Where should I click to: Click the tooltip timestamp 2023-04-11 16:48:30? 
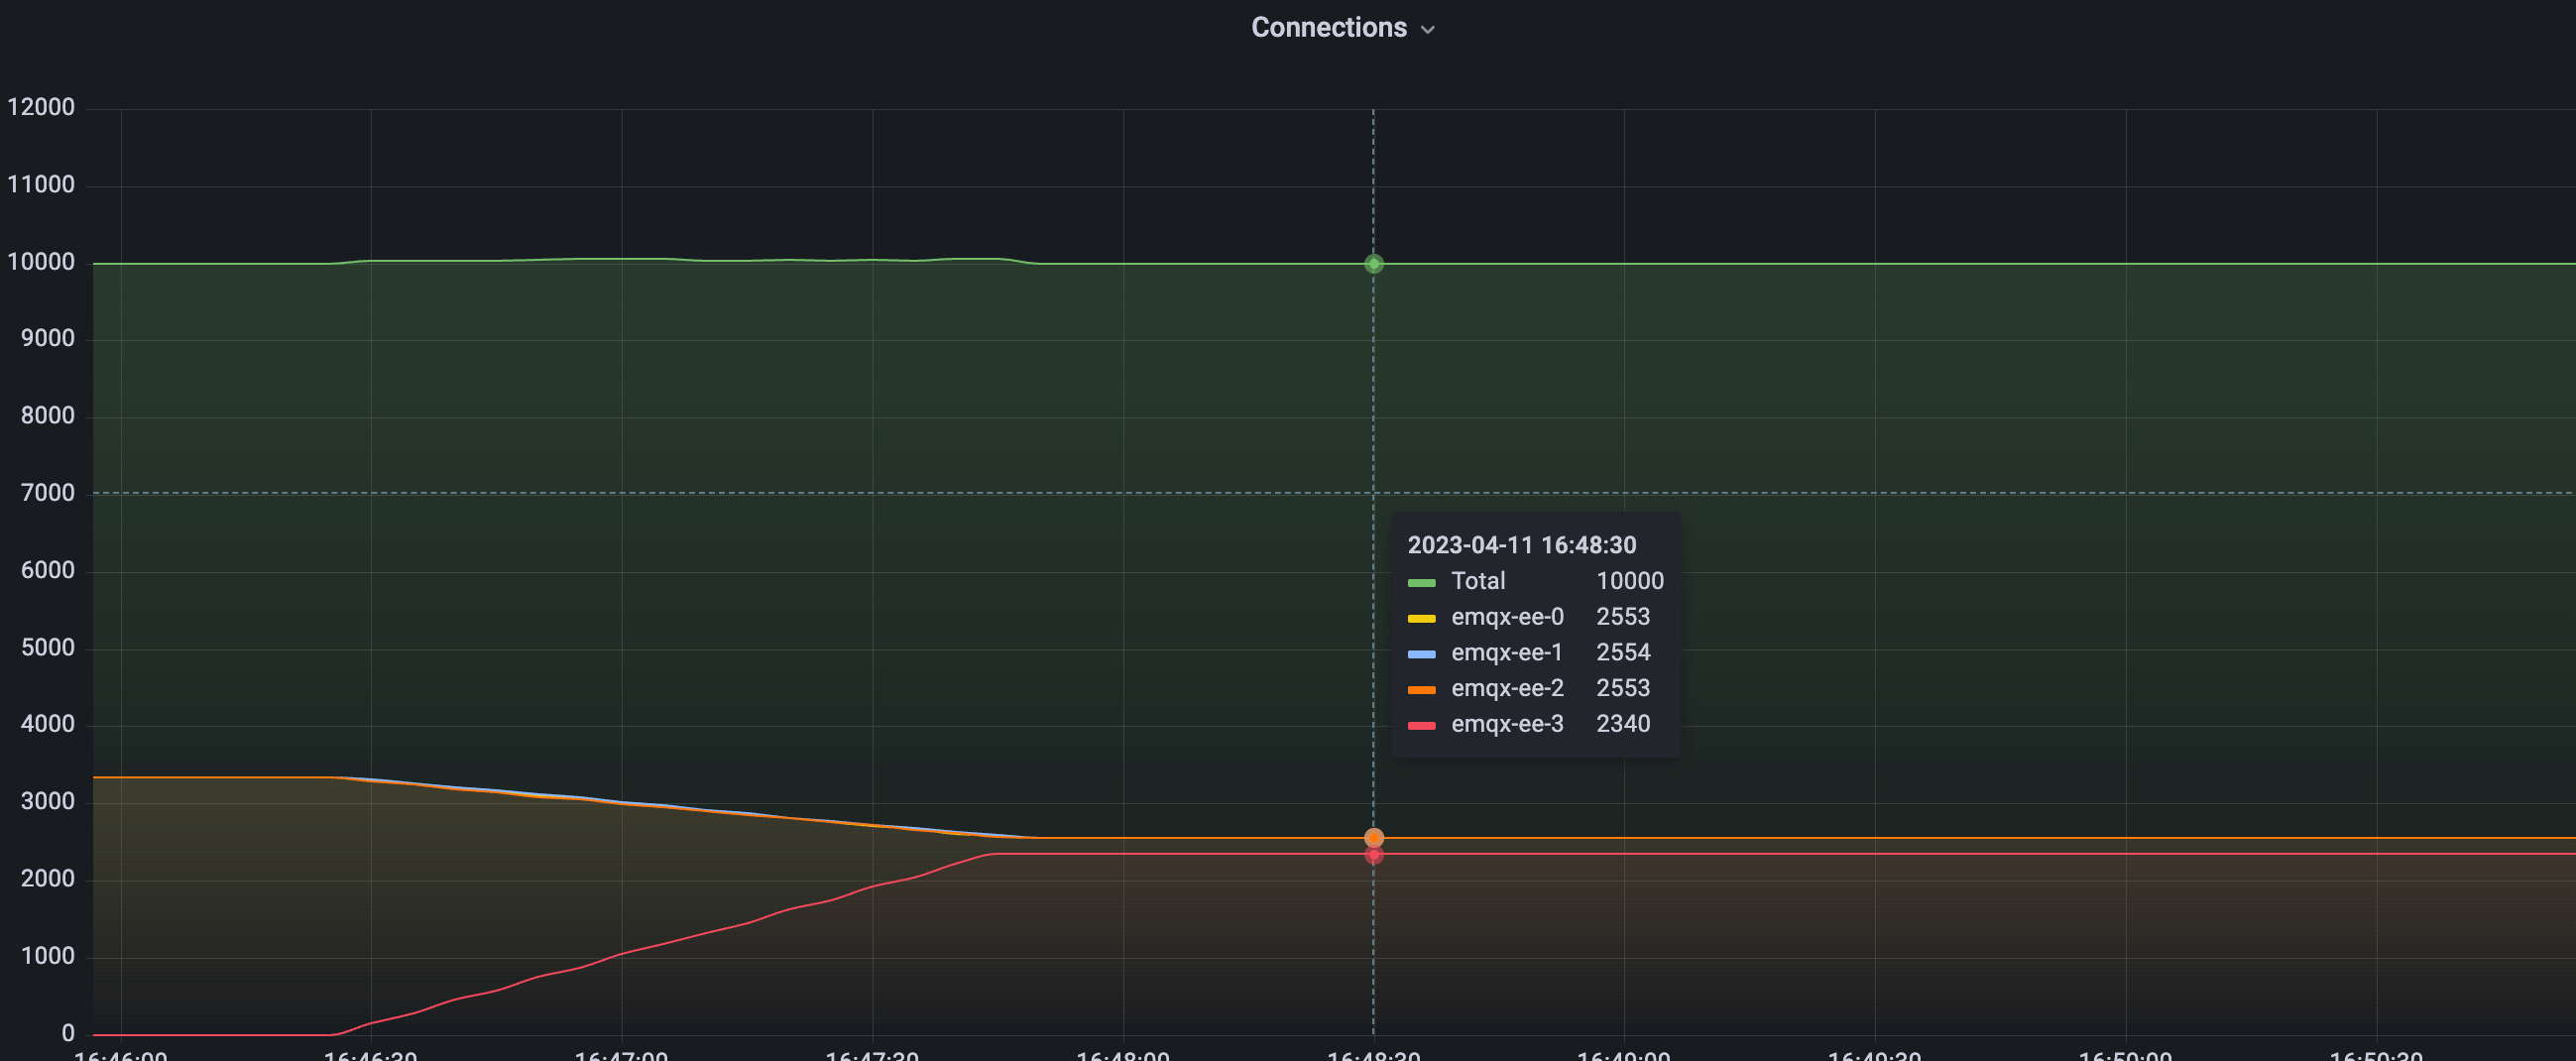[x=1521, y=545]
